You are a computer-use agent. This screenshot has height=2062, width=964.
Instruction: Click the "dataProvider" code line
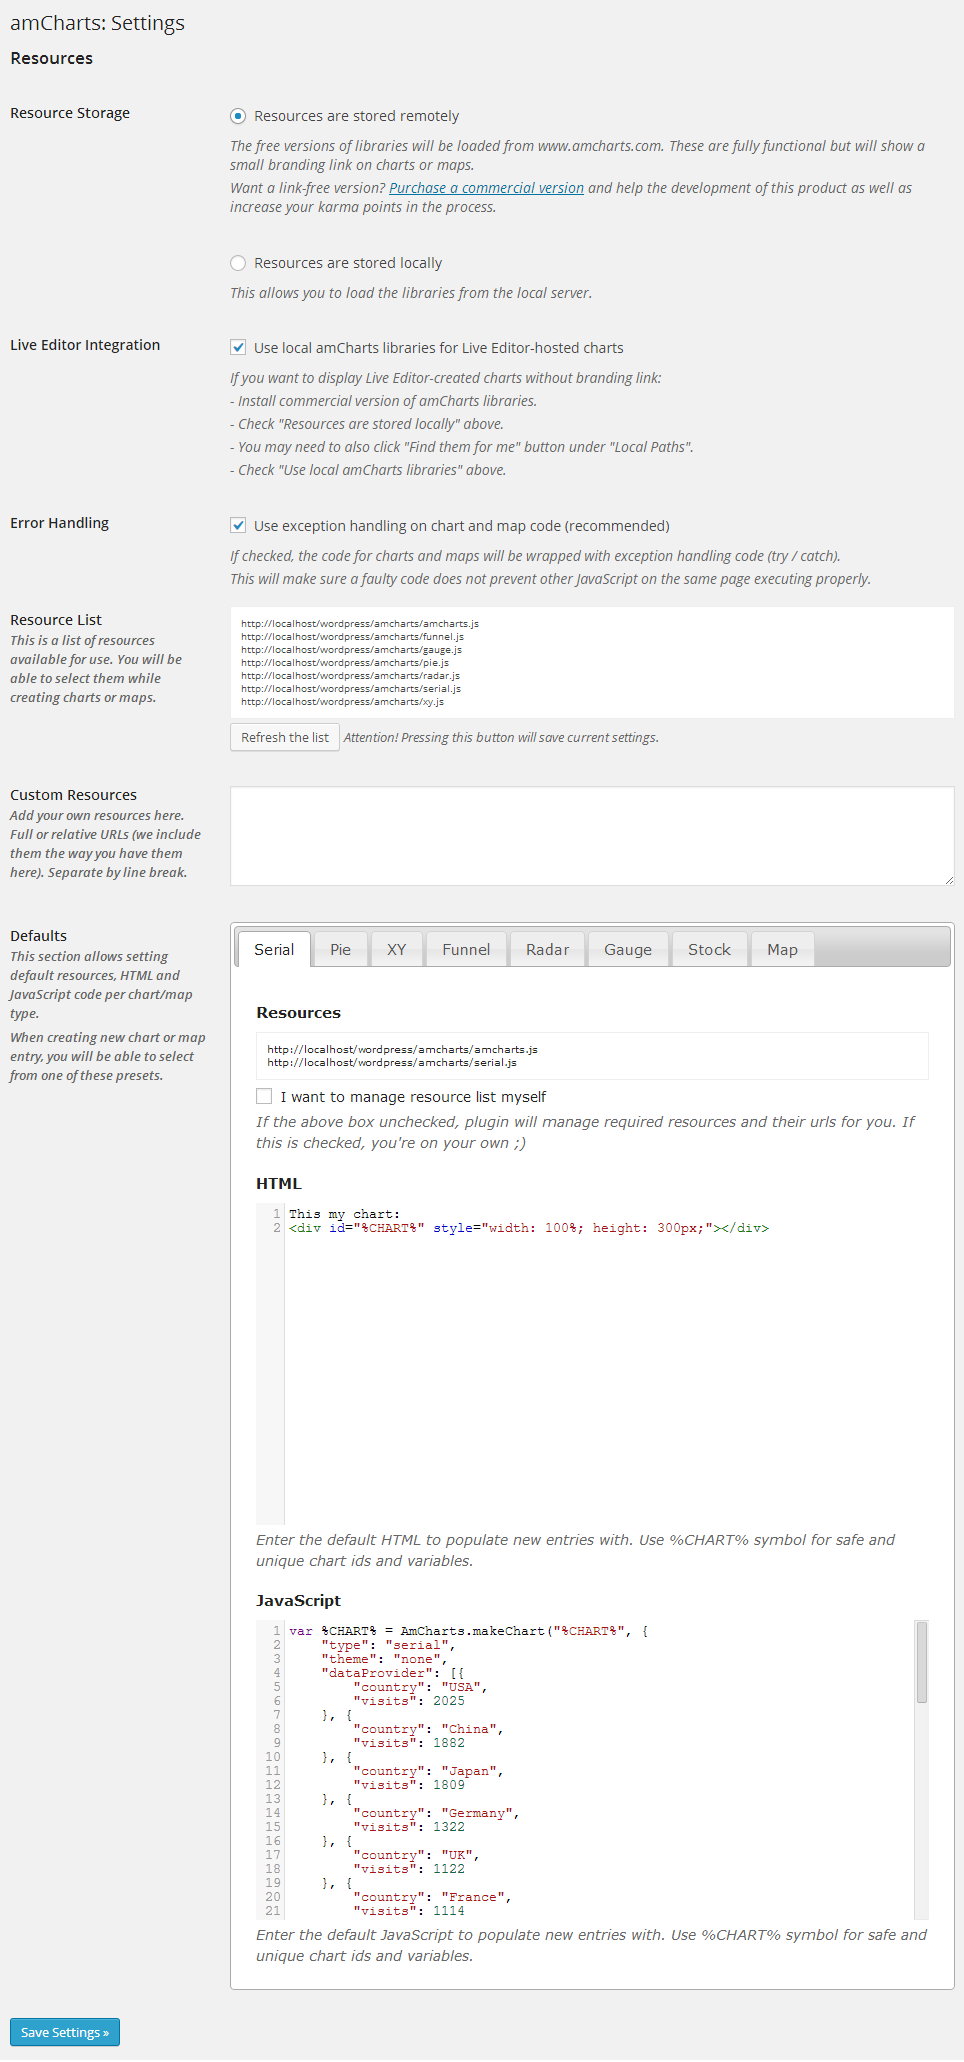tap(392, 1673)
